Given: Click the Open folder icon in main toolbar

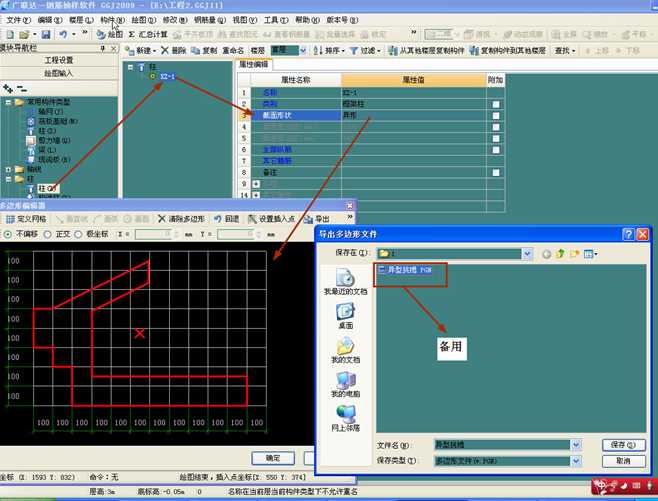Looking at the screenshot, I should (24, 34).
